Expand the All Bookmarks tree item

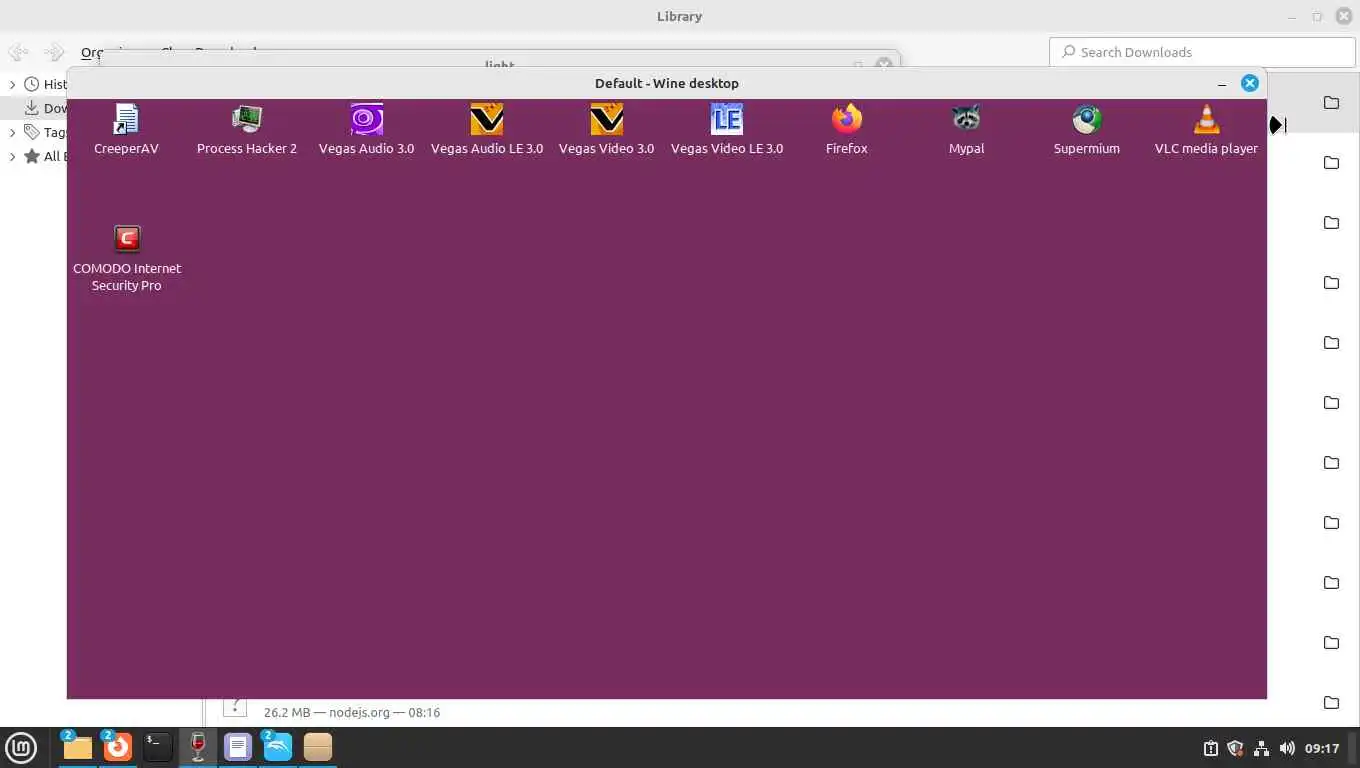coord(12,156)
